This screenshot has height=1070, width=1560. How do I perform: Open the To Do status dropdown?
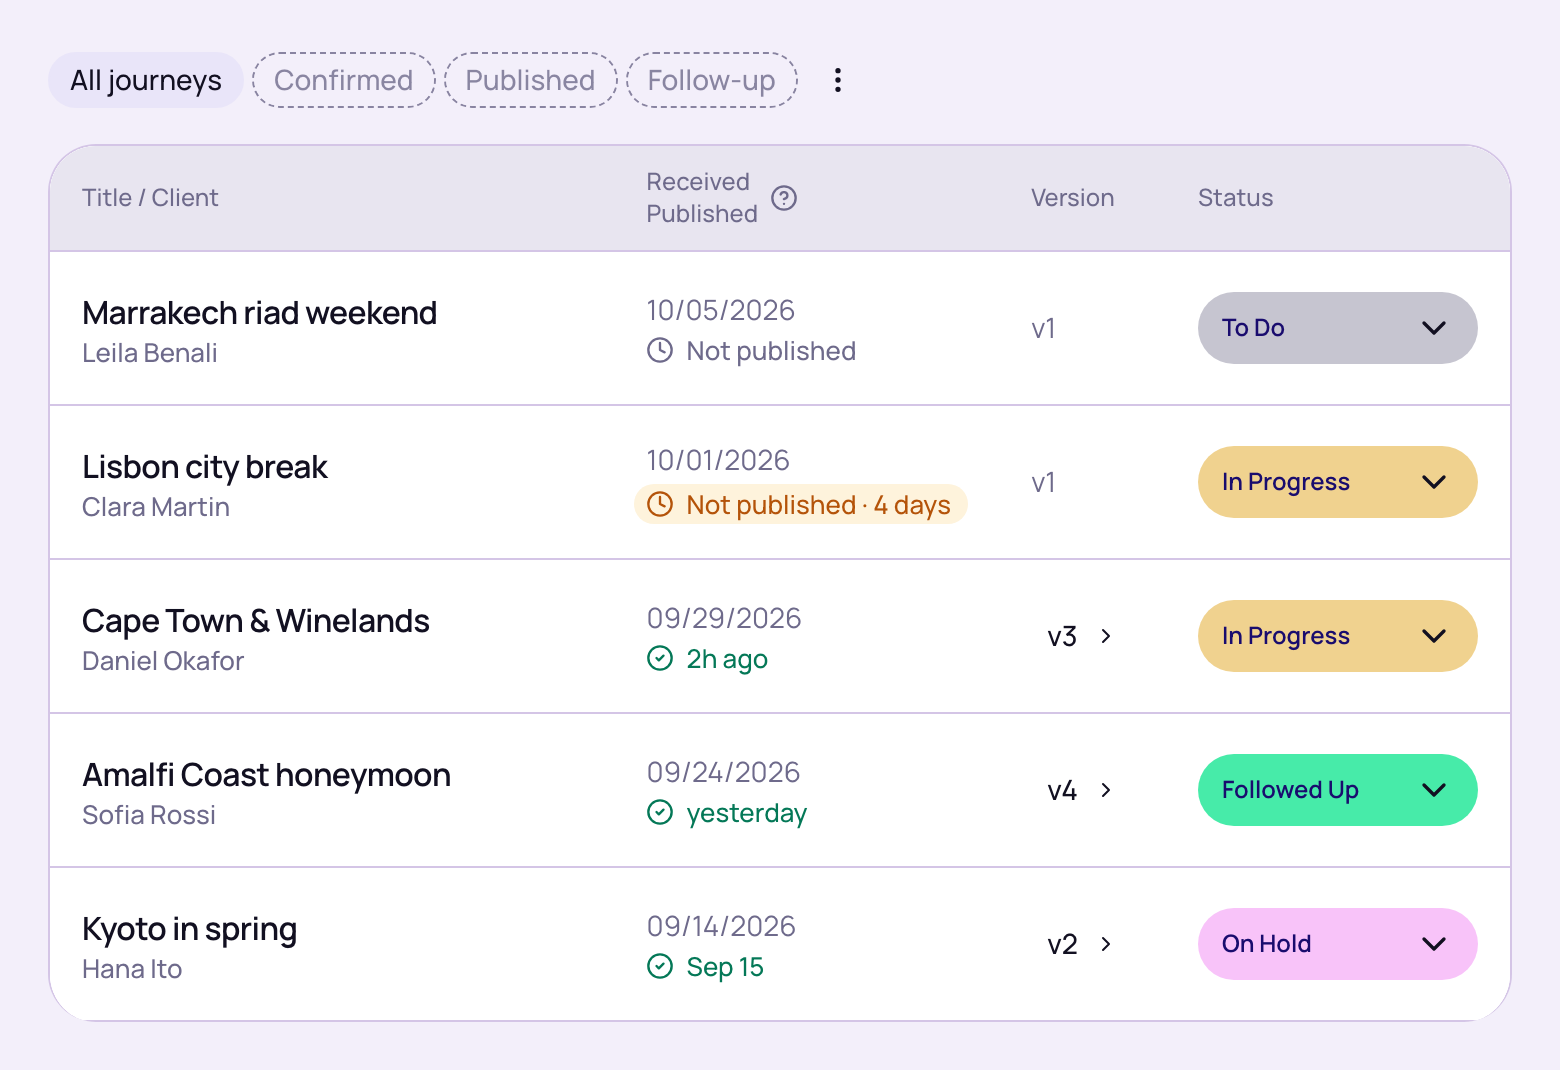pyautogui.click(x=1338, y=328)
